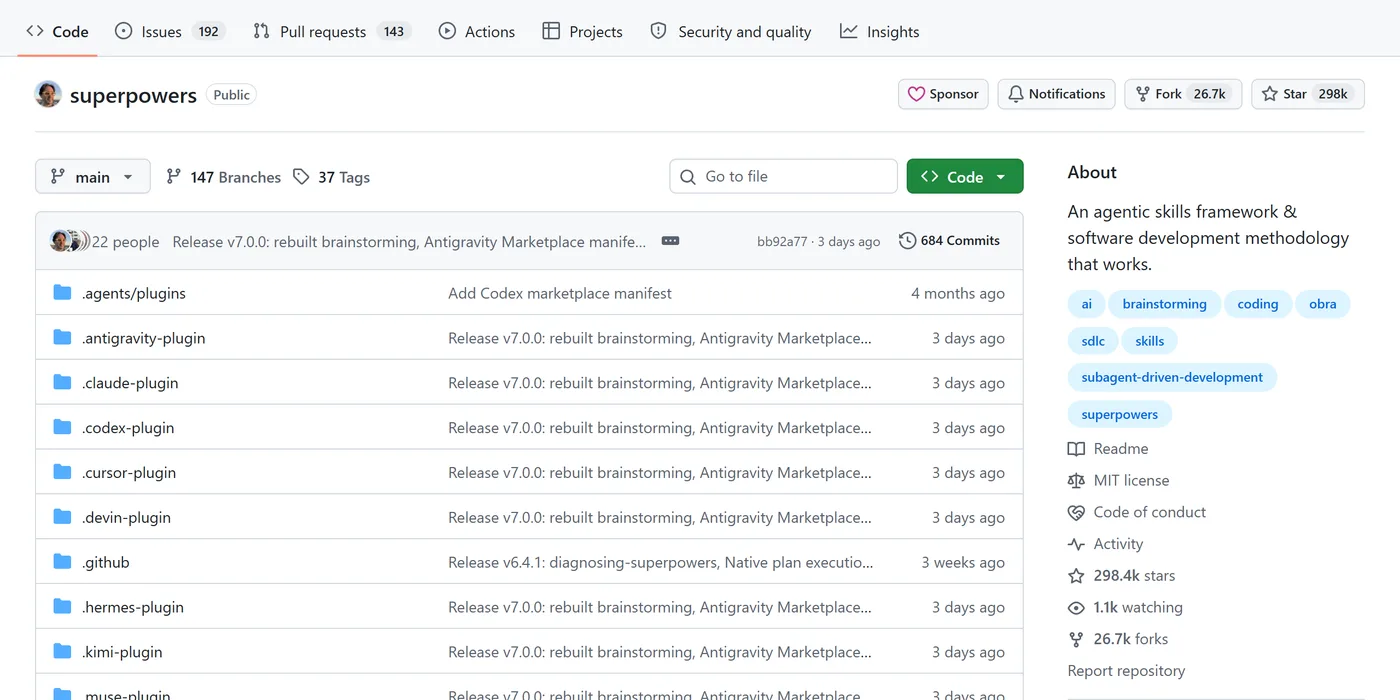
Task: Open the .codex-plugin directory name
Action: click(128, 428)
